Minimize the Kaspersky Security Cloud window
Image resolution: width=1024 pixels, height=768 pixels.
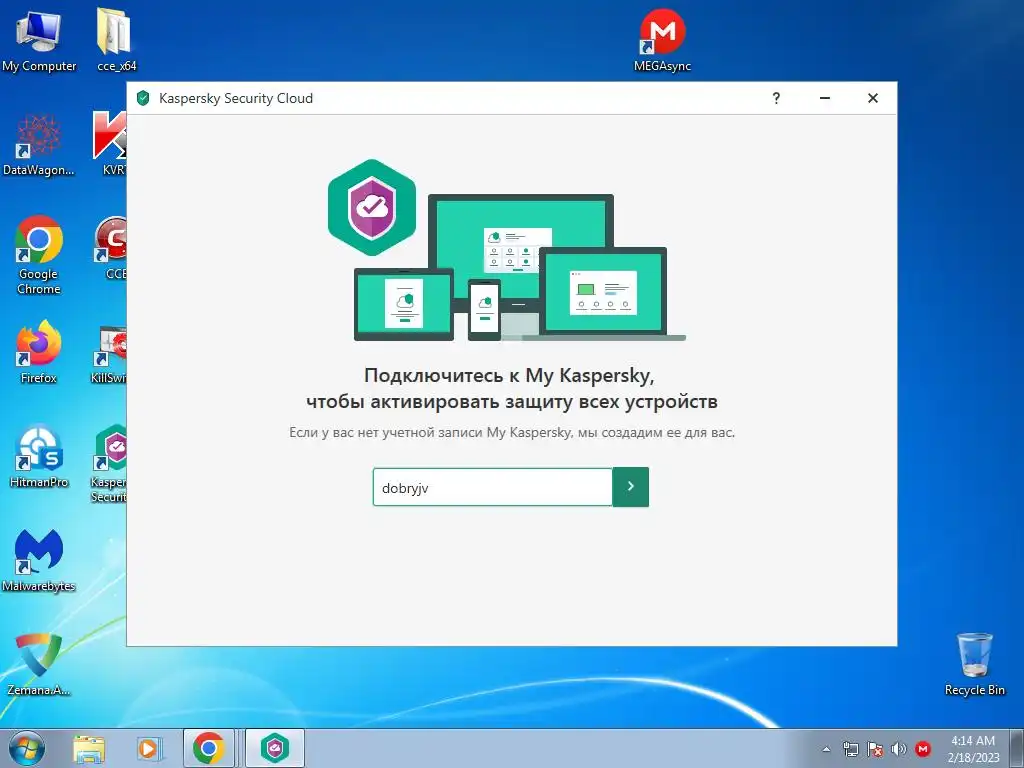[x=825, y=98]
